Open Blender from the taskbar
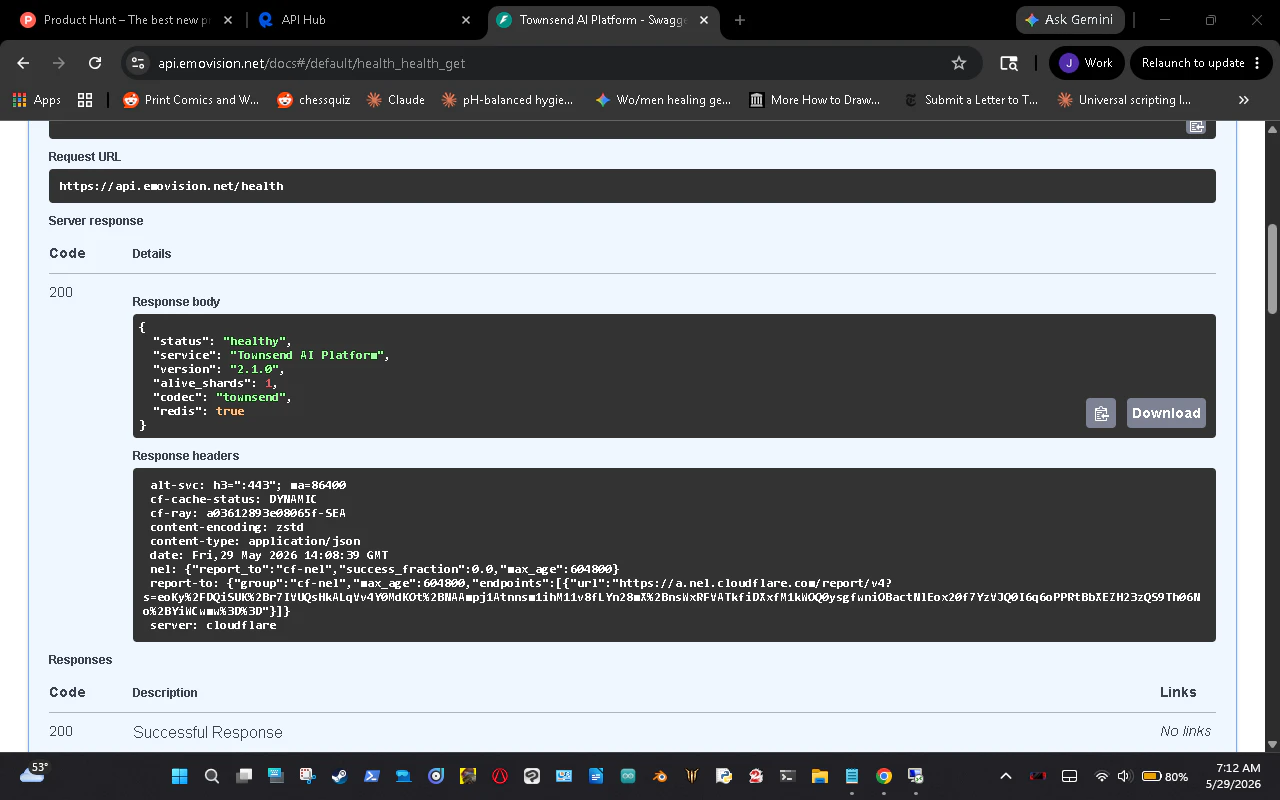Screen dimensions: 1280x800 (x=660, y=776)
